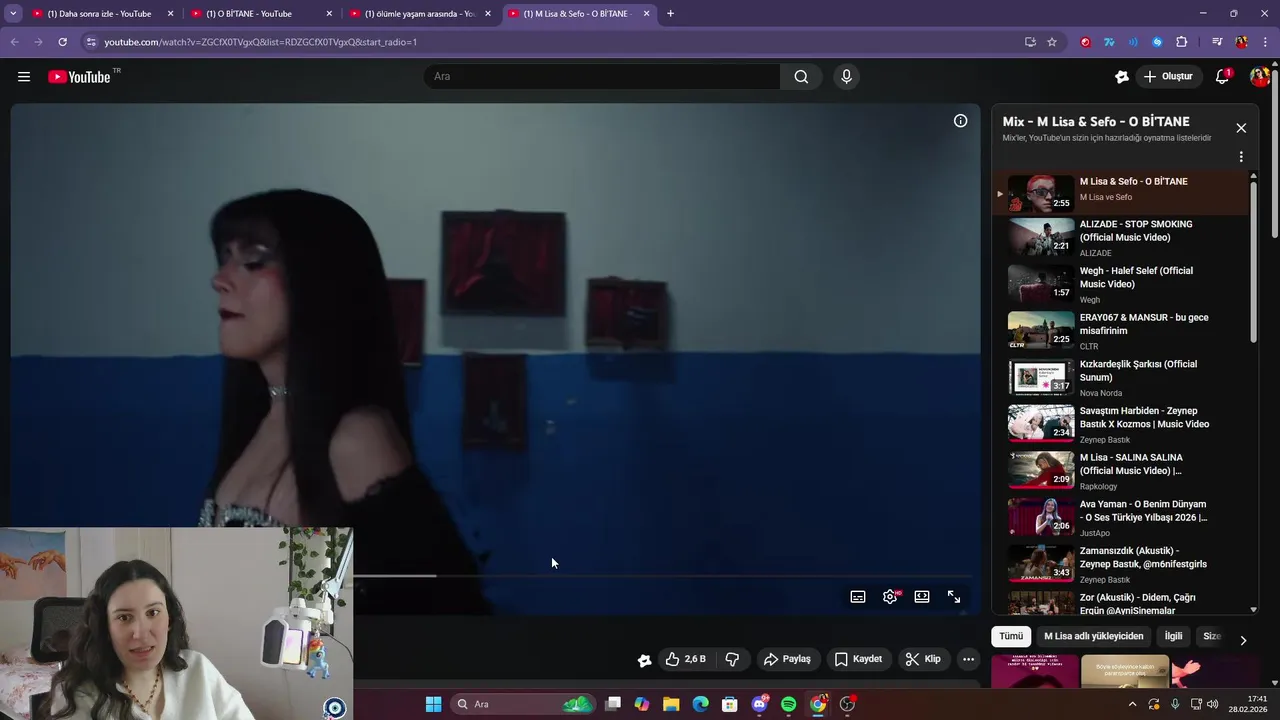Play Wegh - Halef Selef video
This screenshot has width=1280, height=720.
click(1120, 285)
